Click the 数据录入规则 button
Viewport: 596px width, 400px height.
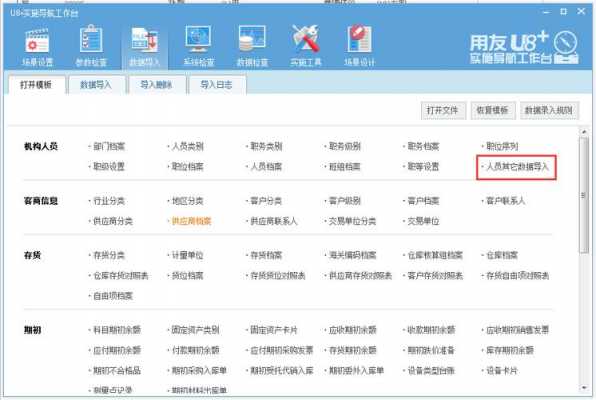[x=549, y=110]
